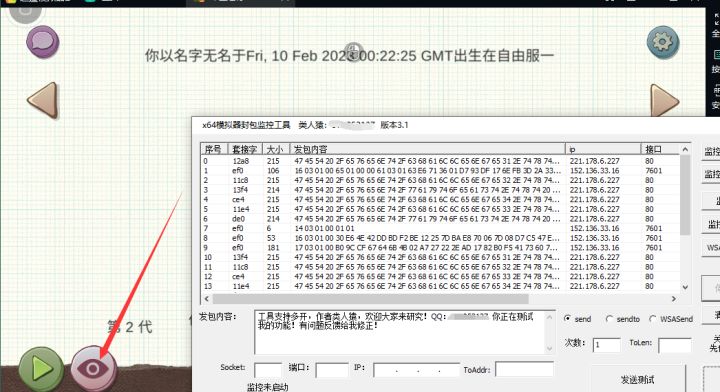
Task: Select packet row 3 with socket 13f4
Action: pyautogui.click(x=440, y=190)
